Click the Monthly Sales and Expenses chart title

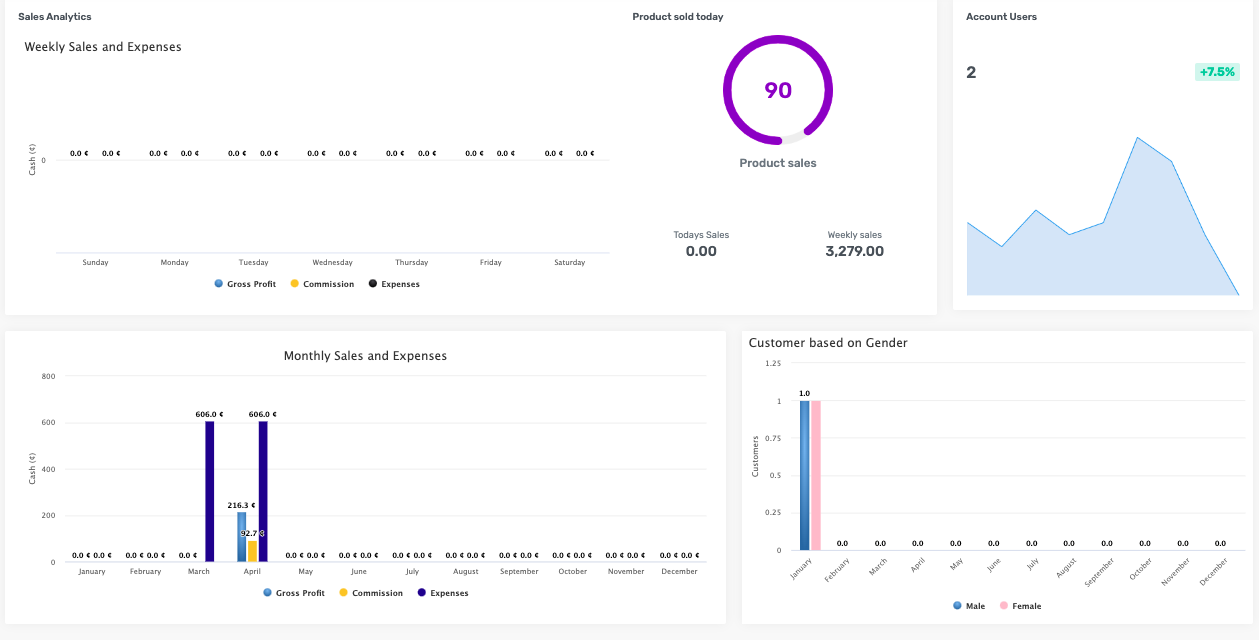pos(365,356)
